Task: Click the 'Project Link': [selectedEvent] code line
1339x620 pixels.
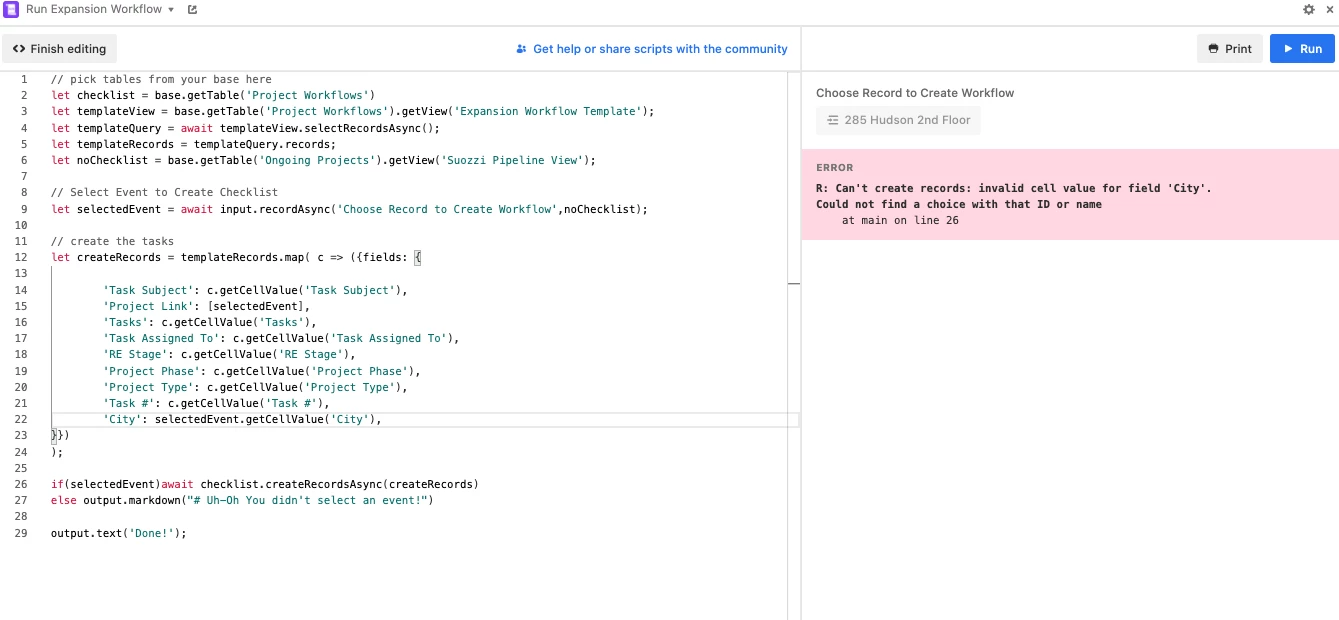Action: click(x=207, y=306)
